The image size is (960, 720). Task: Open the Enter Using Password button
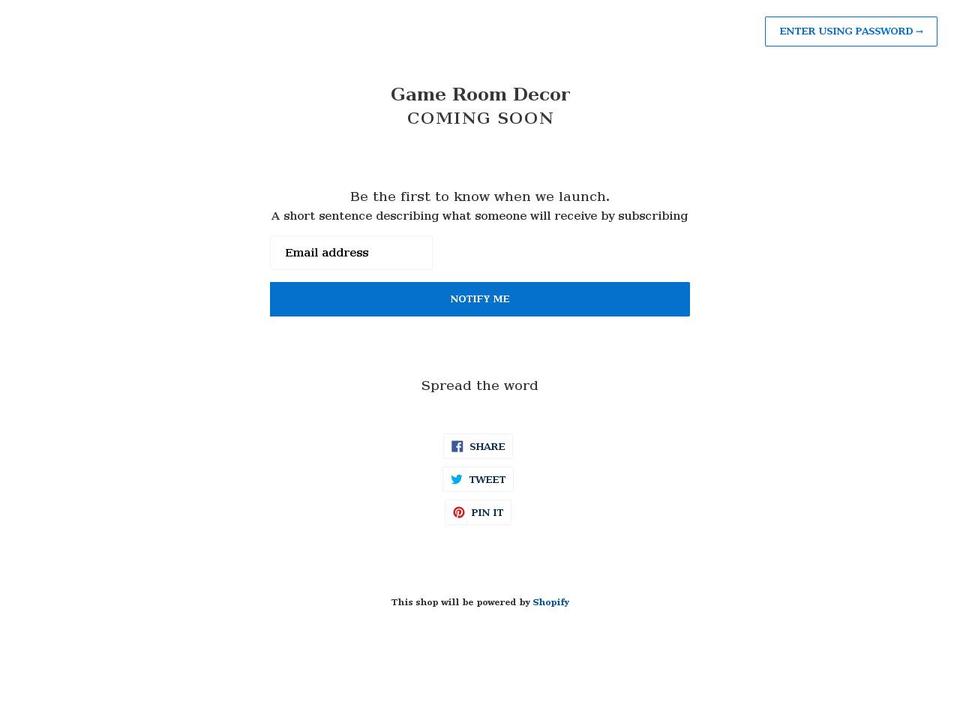[x=850, y=32]
